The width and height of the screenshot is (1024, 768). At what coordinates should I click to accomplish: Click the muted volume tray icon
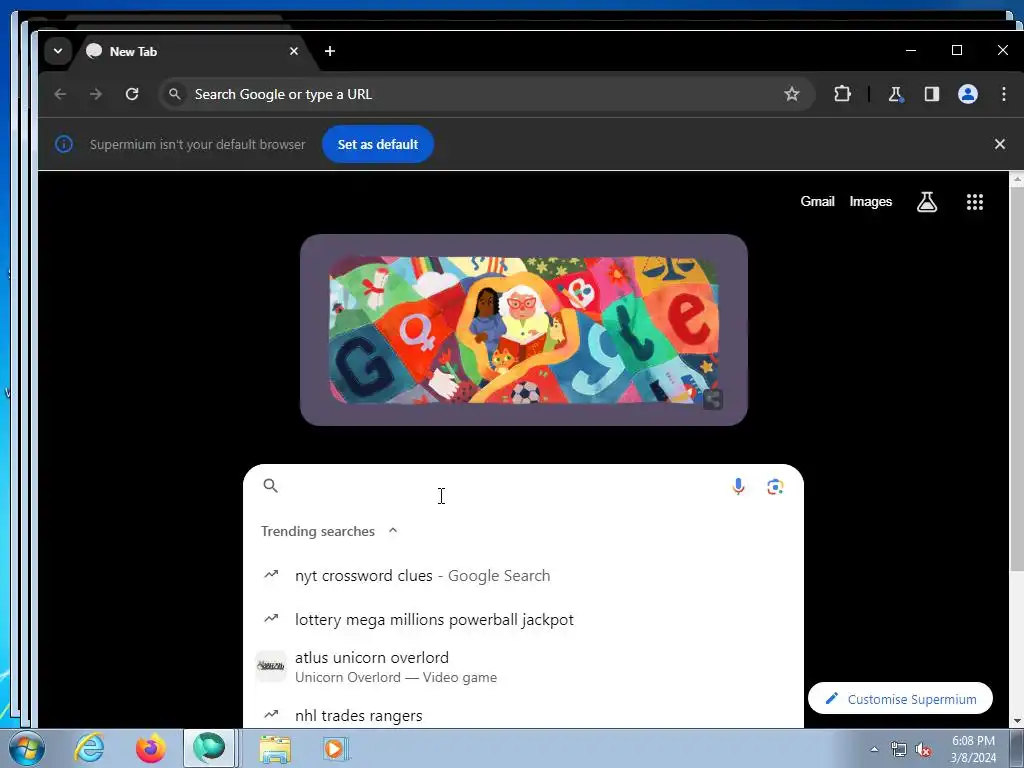[923, 749]
